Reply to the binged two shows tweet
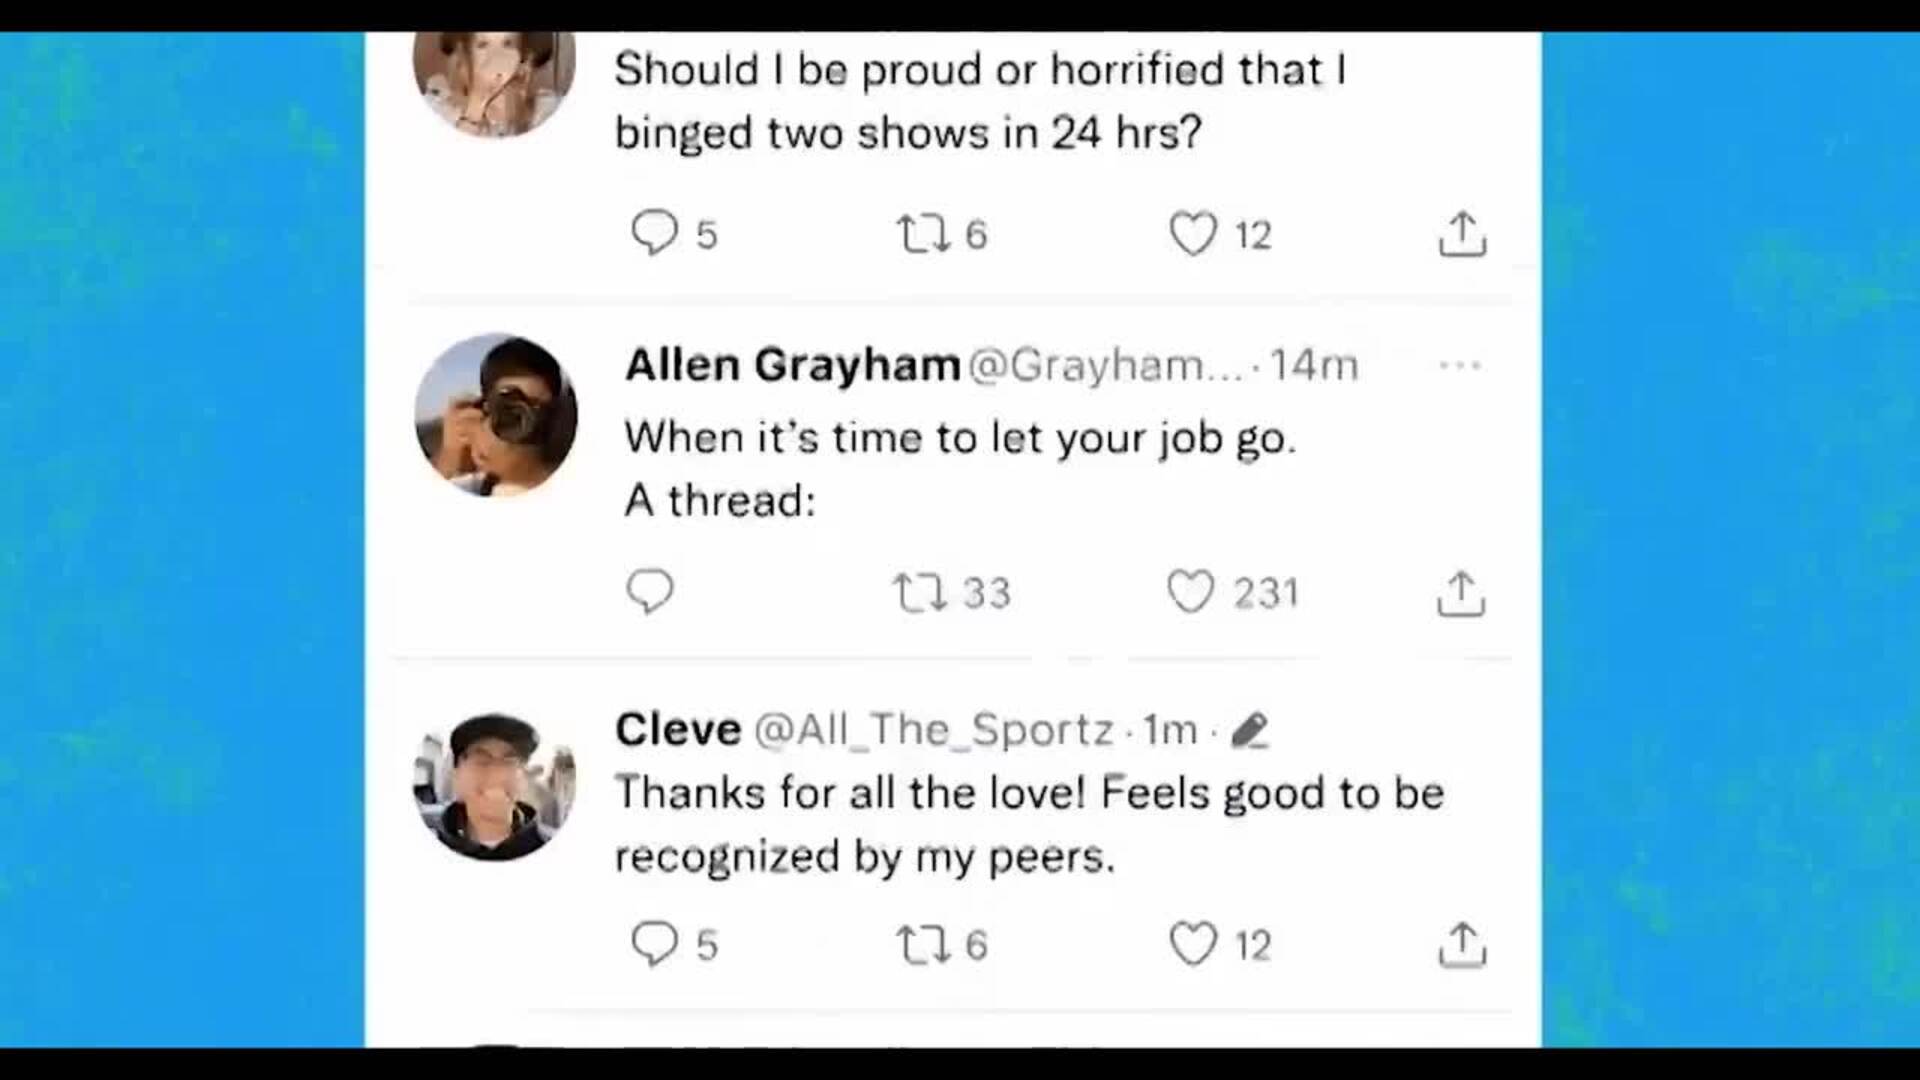The height and width of the screenshot is (1080, 1920). (654, 233)
